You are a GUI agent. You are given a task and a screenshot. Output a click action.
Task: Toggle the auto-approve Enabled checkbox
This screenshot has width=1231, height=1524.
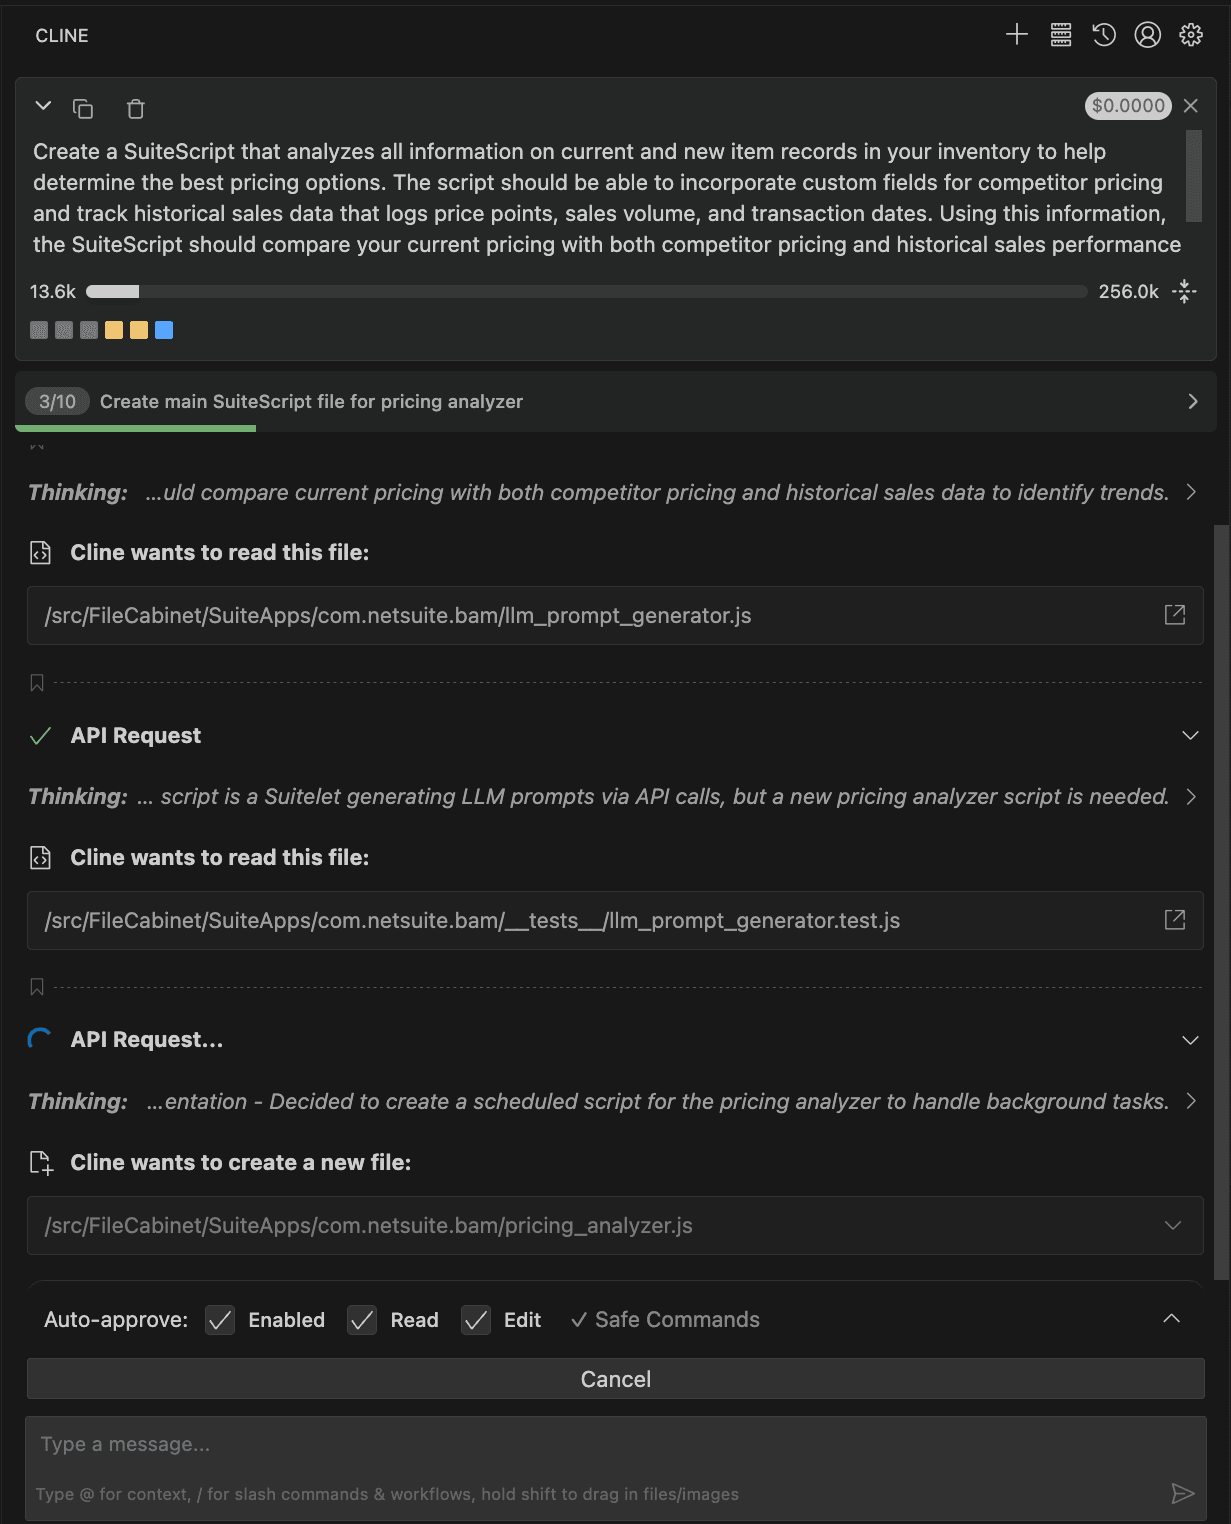tap(220, 1320)
